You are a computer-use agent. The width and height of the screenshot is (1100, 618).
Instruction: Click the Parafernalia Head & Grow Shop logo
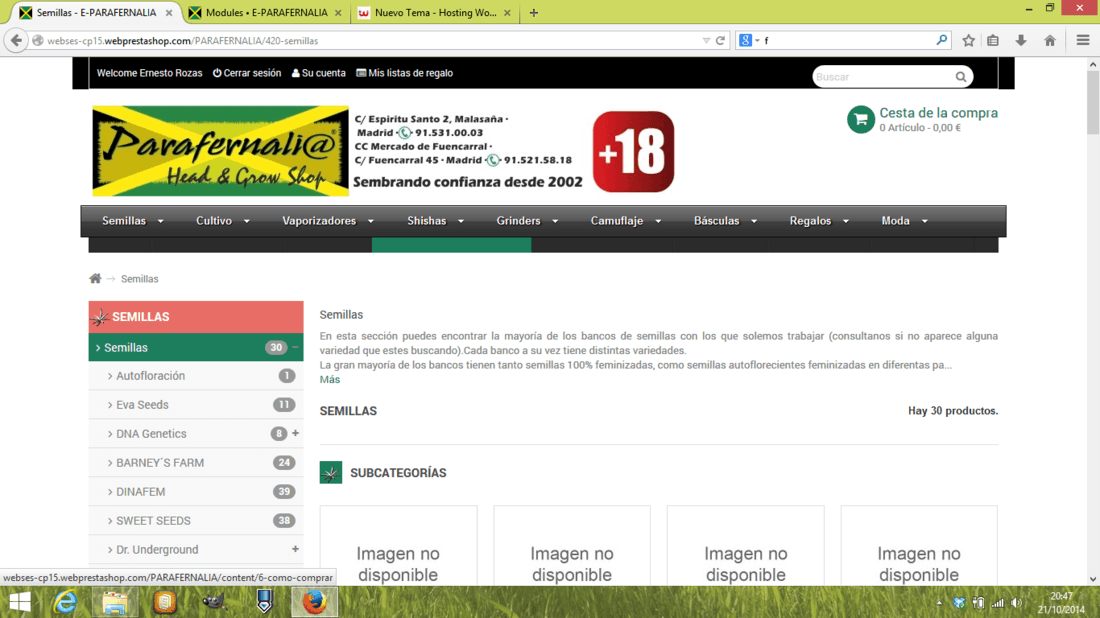(220, 151)
